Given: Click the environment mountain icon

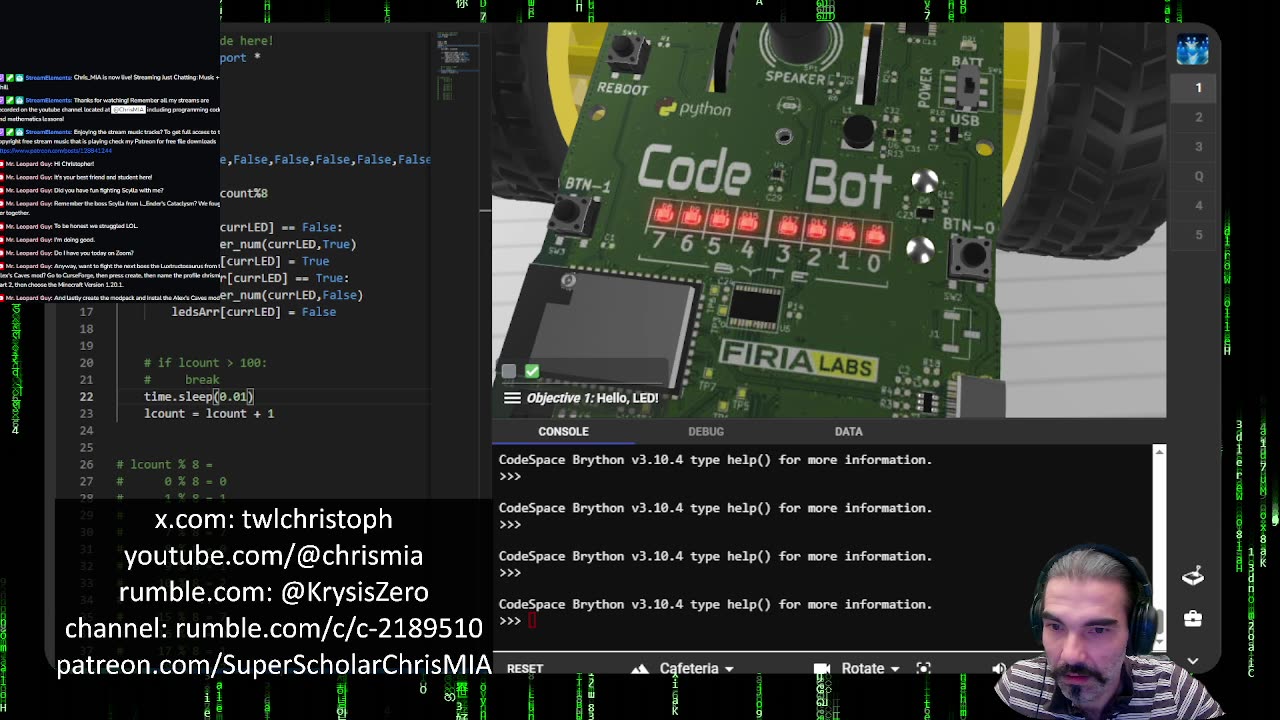Looking at the screenshot, I should click(639, 669).
